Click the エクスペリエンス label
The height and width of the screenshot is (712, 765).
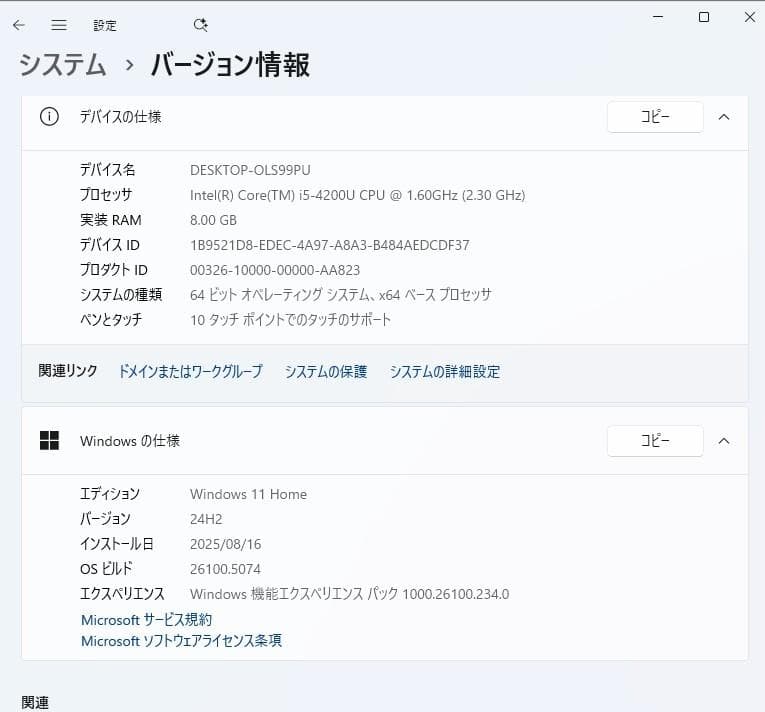pyautogui.click(x=122, y=594)
